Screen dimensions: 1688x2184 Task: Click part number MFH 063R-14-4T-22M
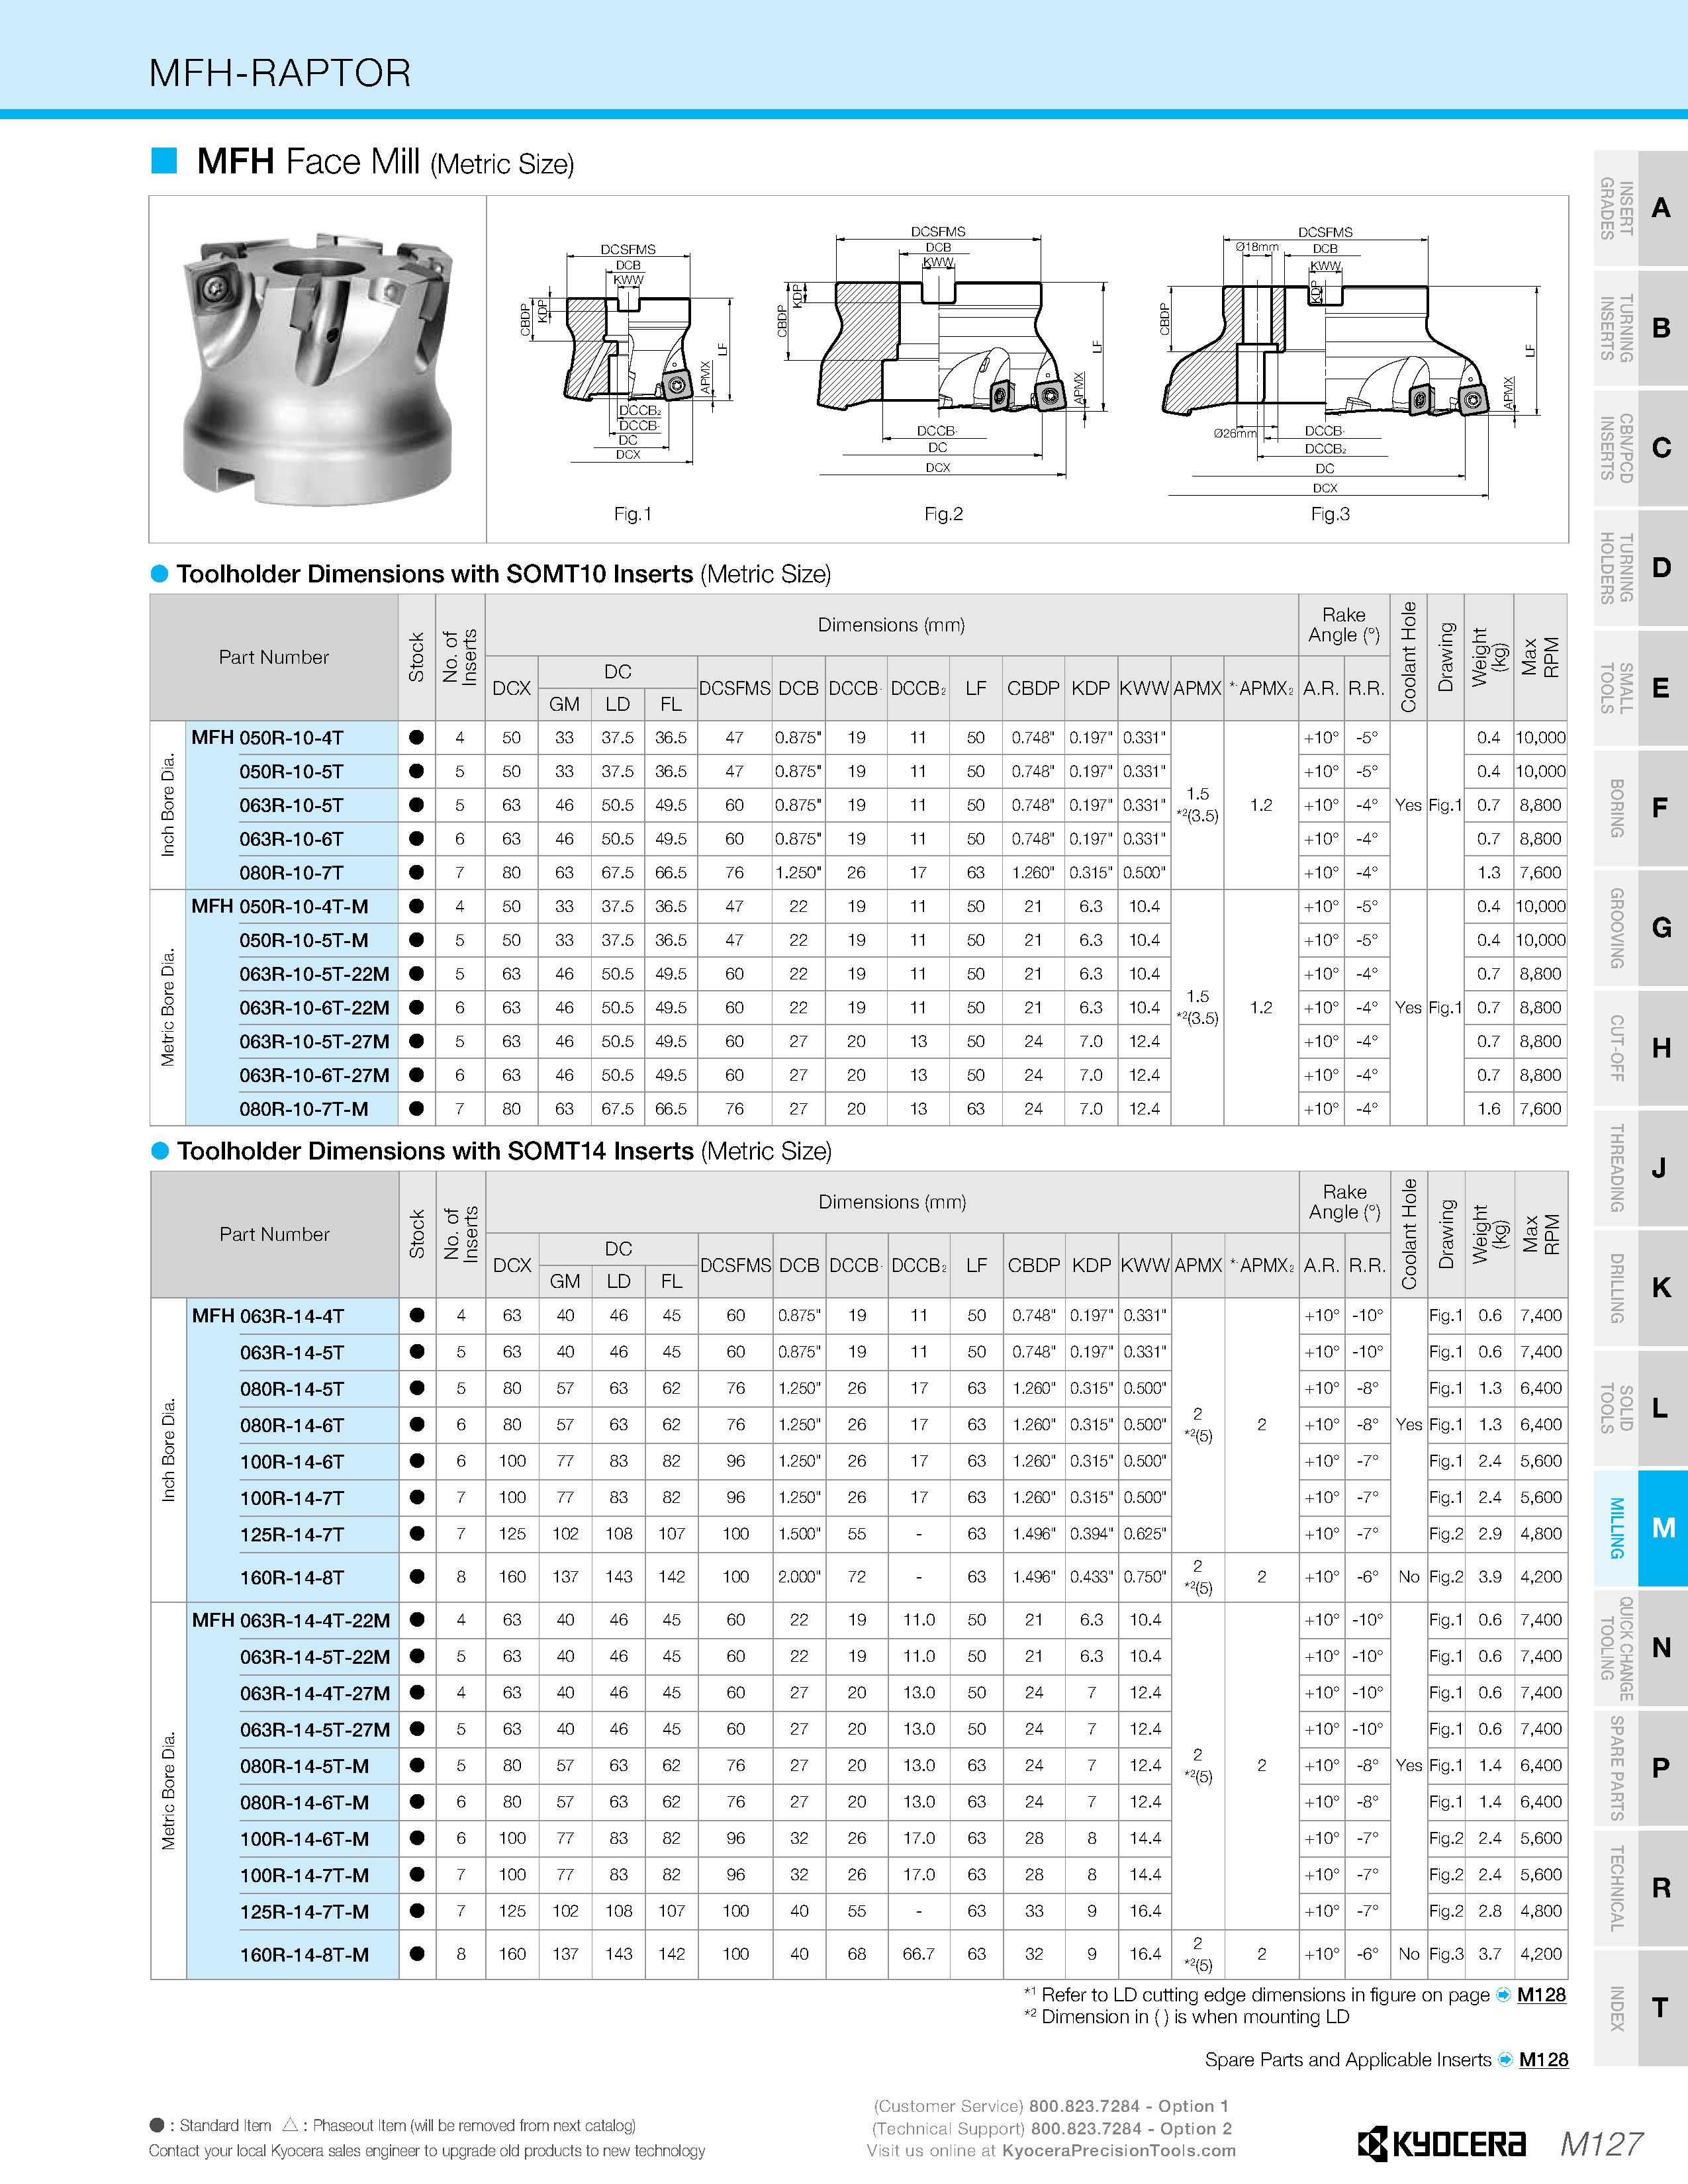coord(291,1620)
